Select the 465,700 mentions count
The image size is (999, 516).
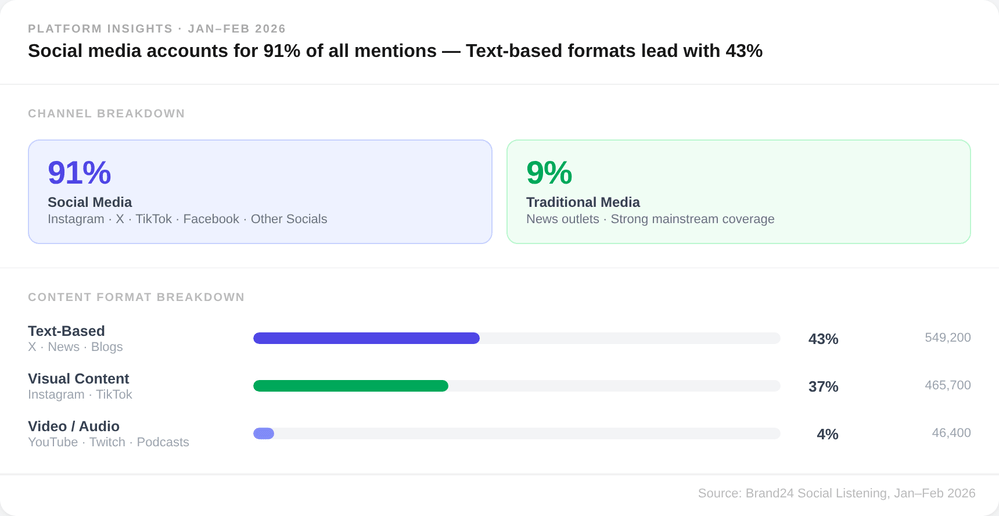(947, 385)
